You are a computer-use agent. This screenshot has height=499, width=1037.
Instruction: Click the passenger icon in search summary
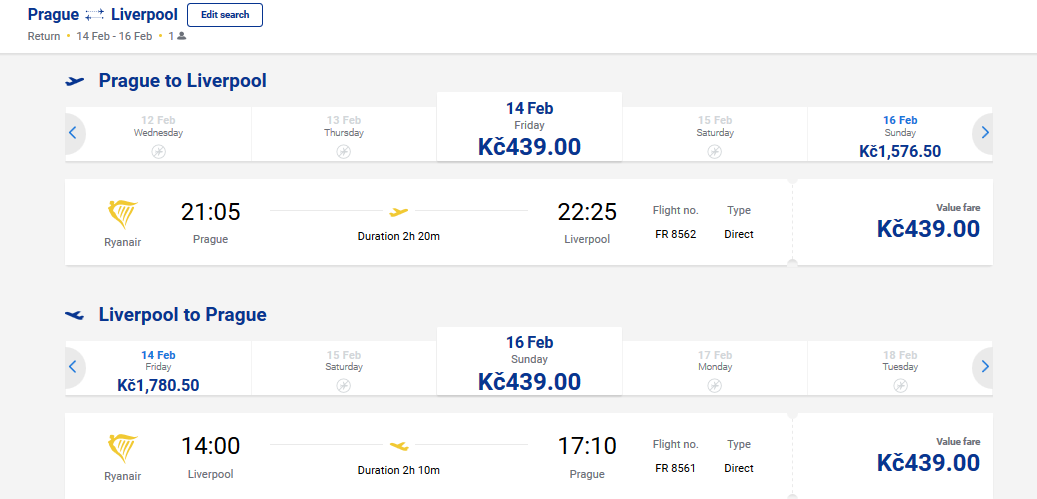182,36
